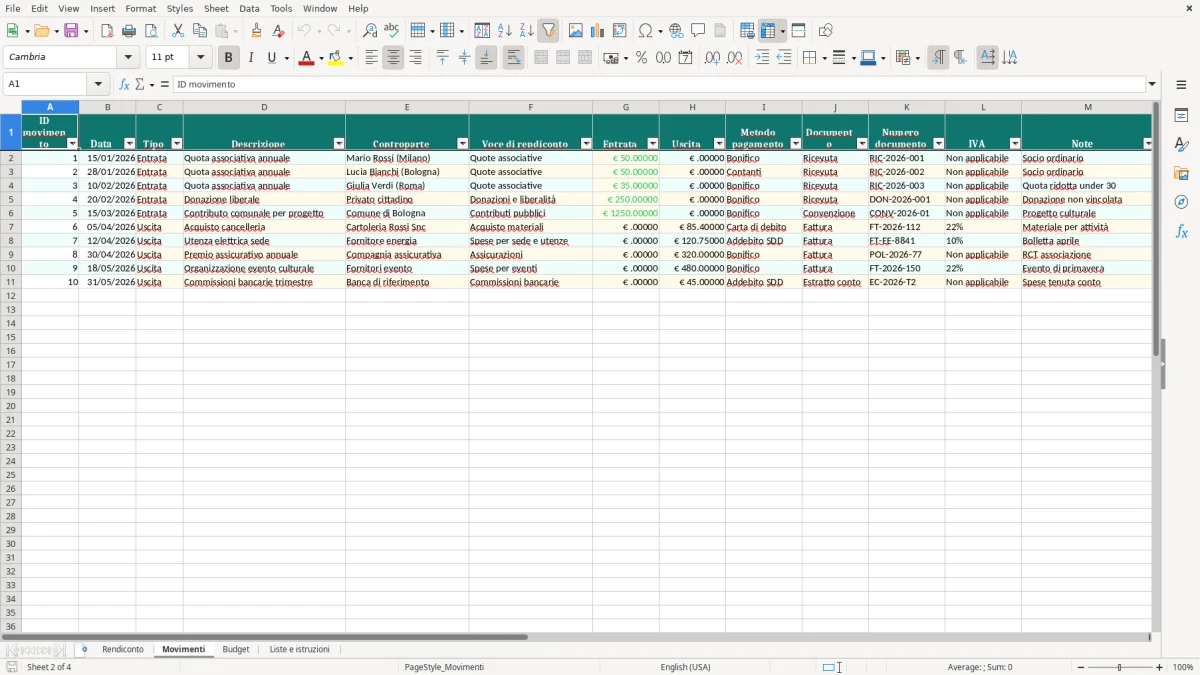This screenshot has width=1200, height=675.
Task: Open the Font Size dropdown
Action: pos(200,58)
